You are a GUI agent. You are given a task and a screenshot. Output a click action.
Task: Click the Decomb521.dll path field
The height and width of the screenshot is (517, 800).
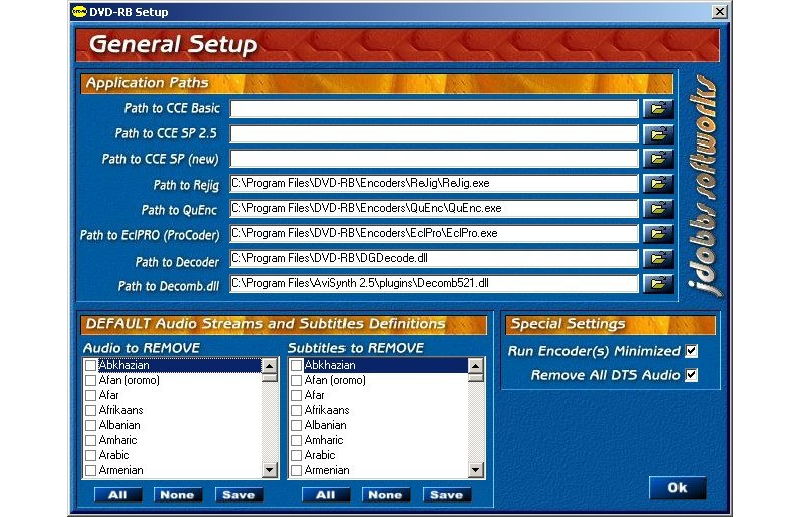coord(434,283)
